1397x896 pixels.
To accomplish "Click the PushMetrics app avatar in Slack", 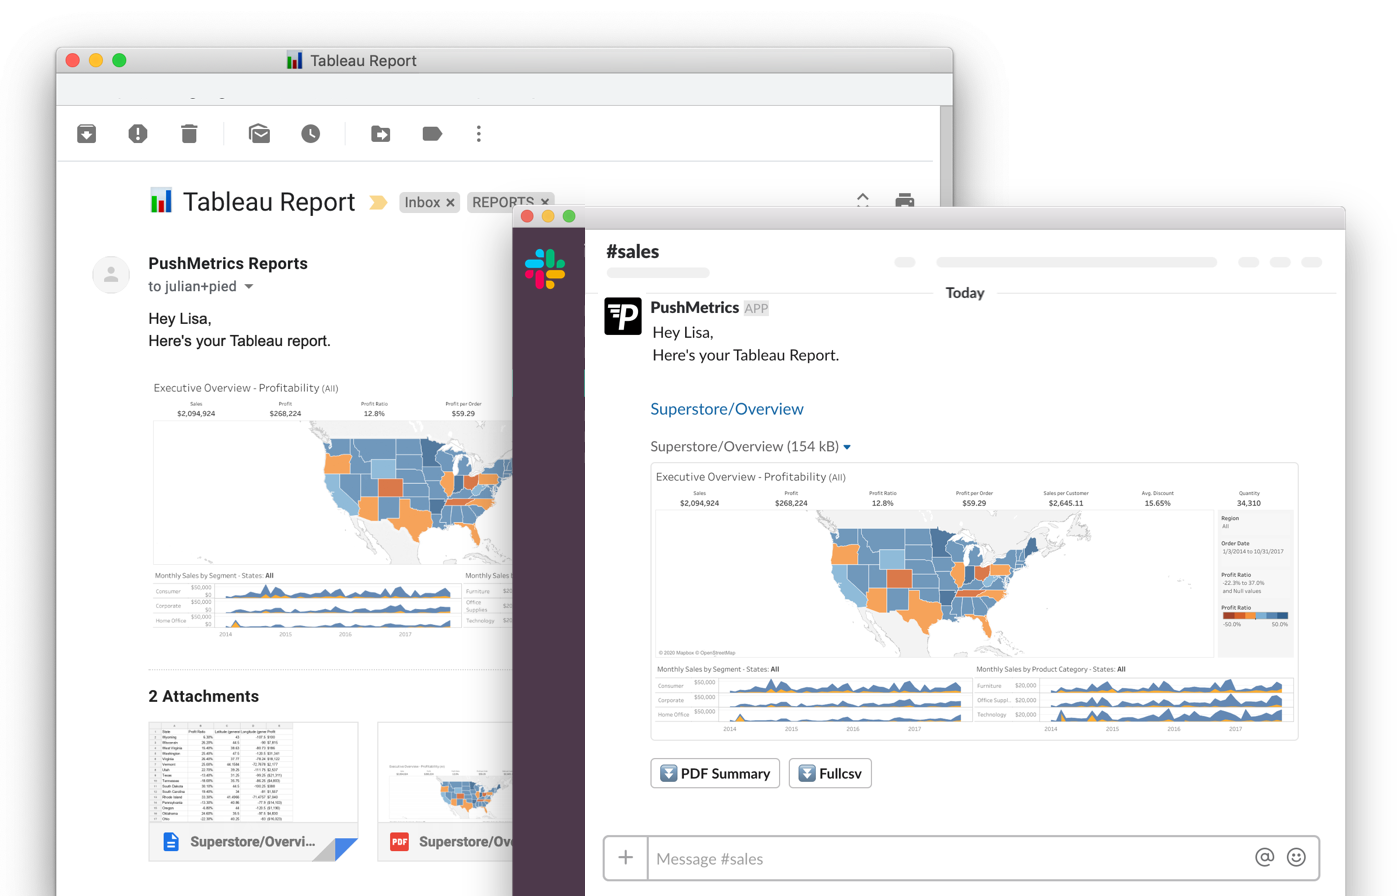I will point(623,316).
